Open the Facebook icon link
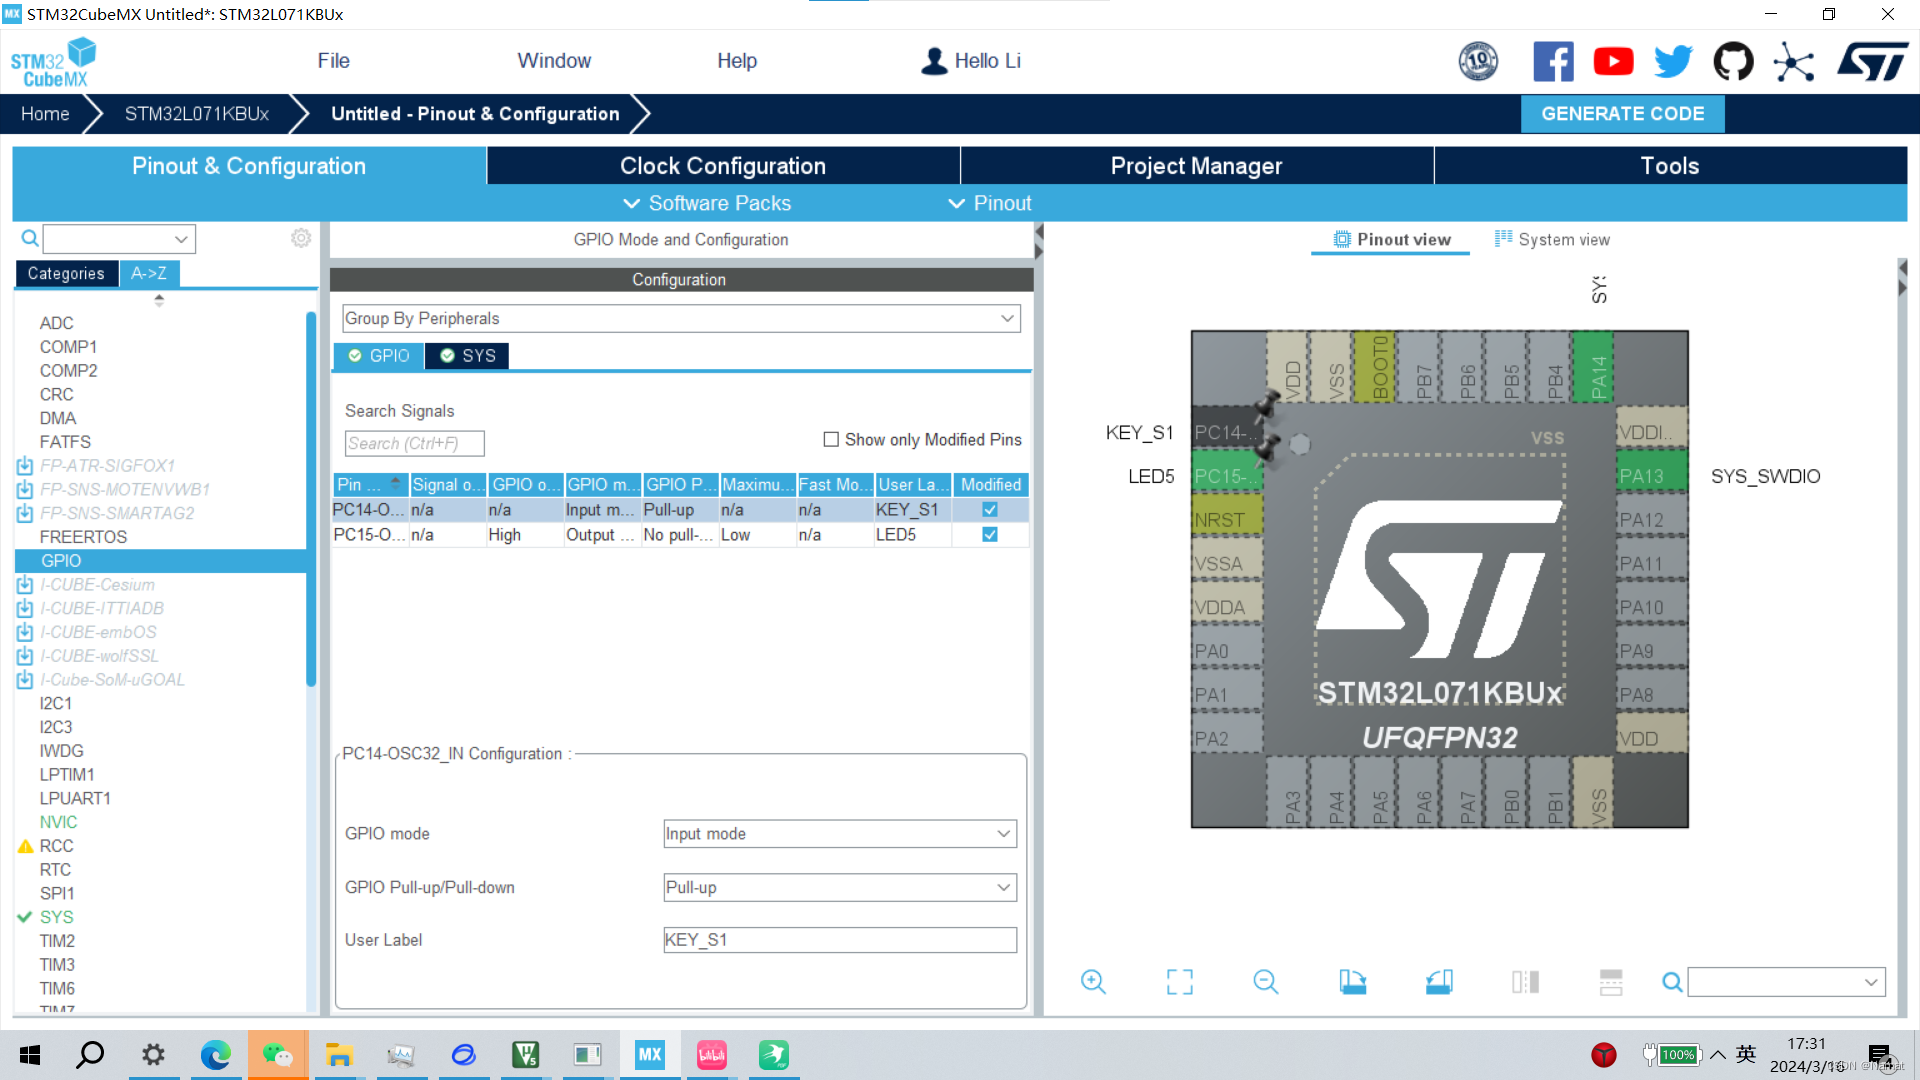Viewport: 1920px width, 1080px height. pyautogui.click(x=1553, y=62)
